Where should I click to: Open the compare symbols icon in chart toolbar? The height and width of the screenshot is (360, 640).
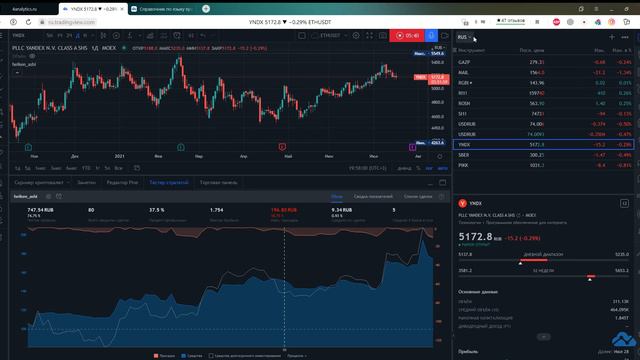[116, 36]
